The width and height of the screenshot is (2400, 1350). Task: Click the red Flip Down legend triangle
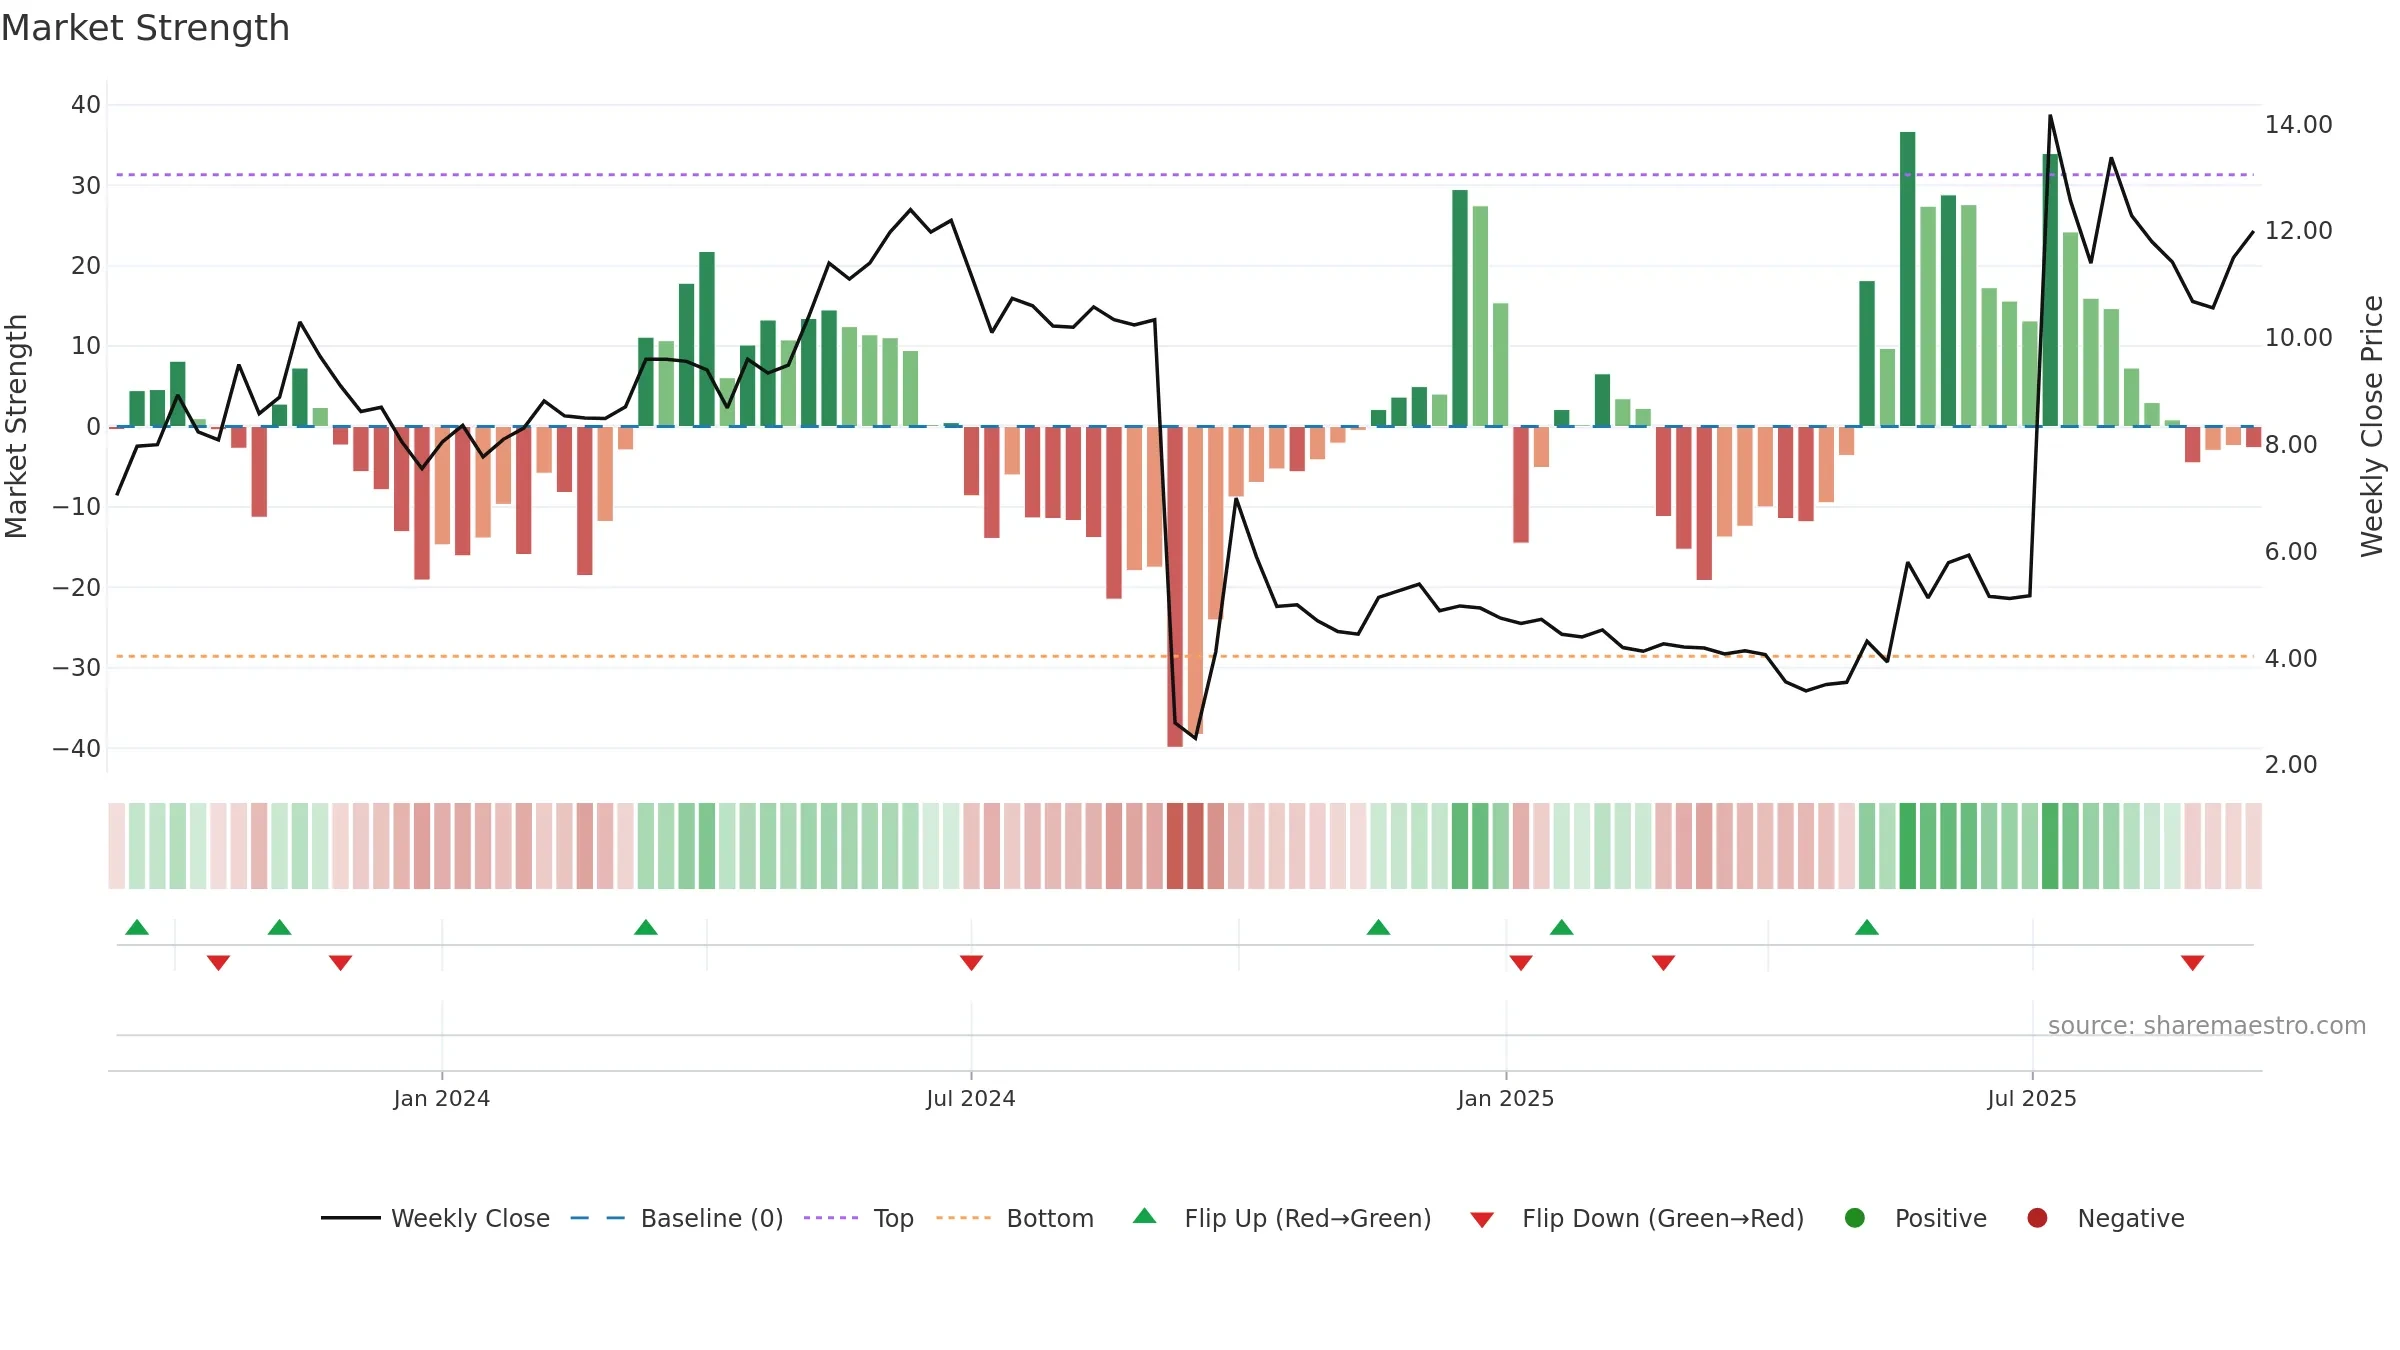tap(1483, 1220)
